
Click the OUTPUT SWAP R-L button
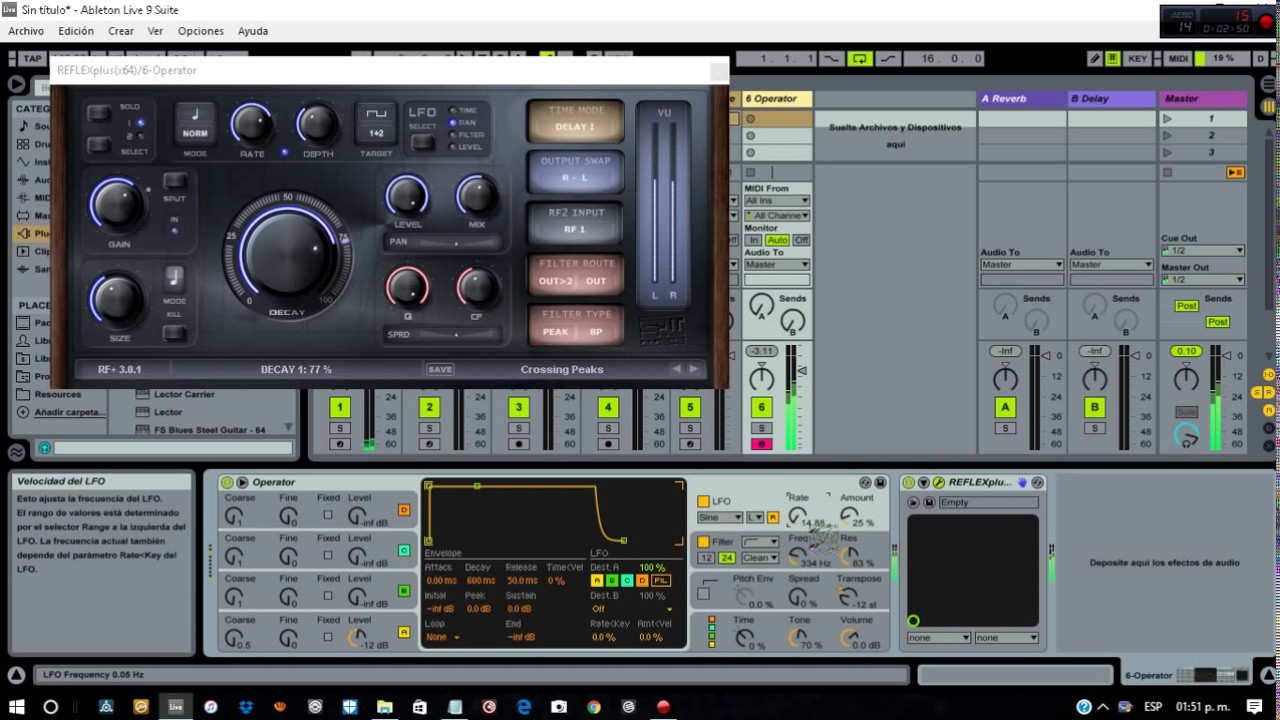coord(575,170)
